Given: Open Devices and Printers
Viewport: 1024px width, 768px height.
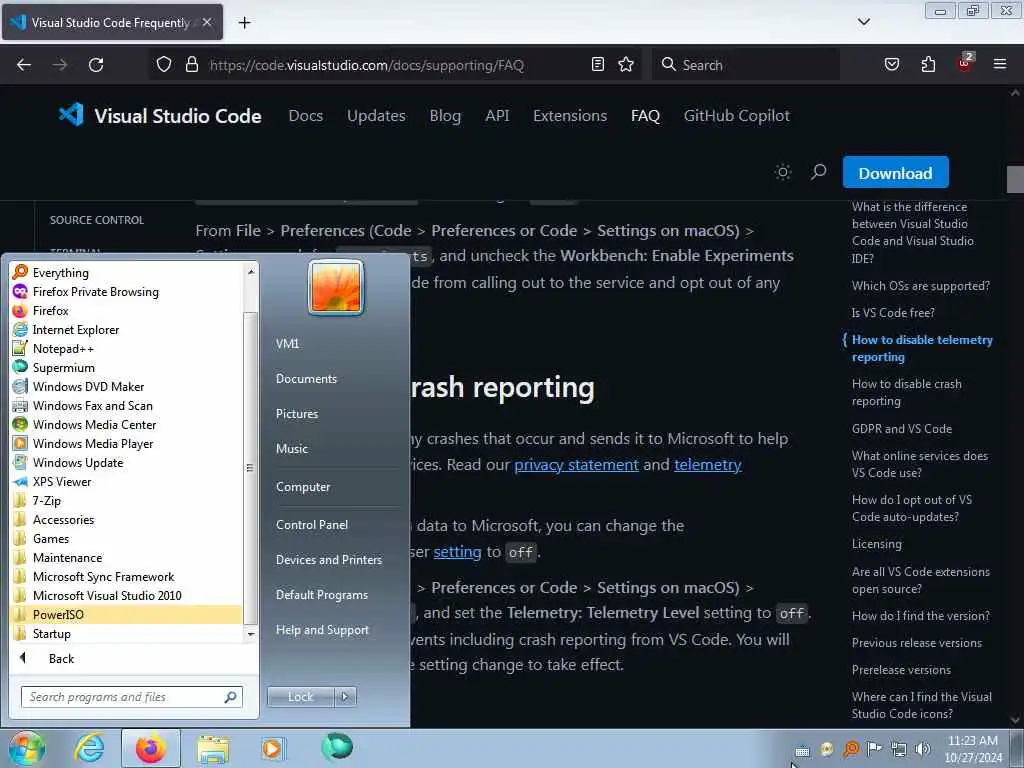Looking at the screenshot, I should (328, 560).
